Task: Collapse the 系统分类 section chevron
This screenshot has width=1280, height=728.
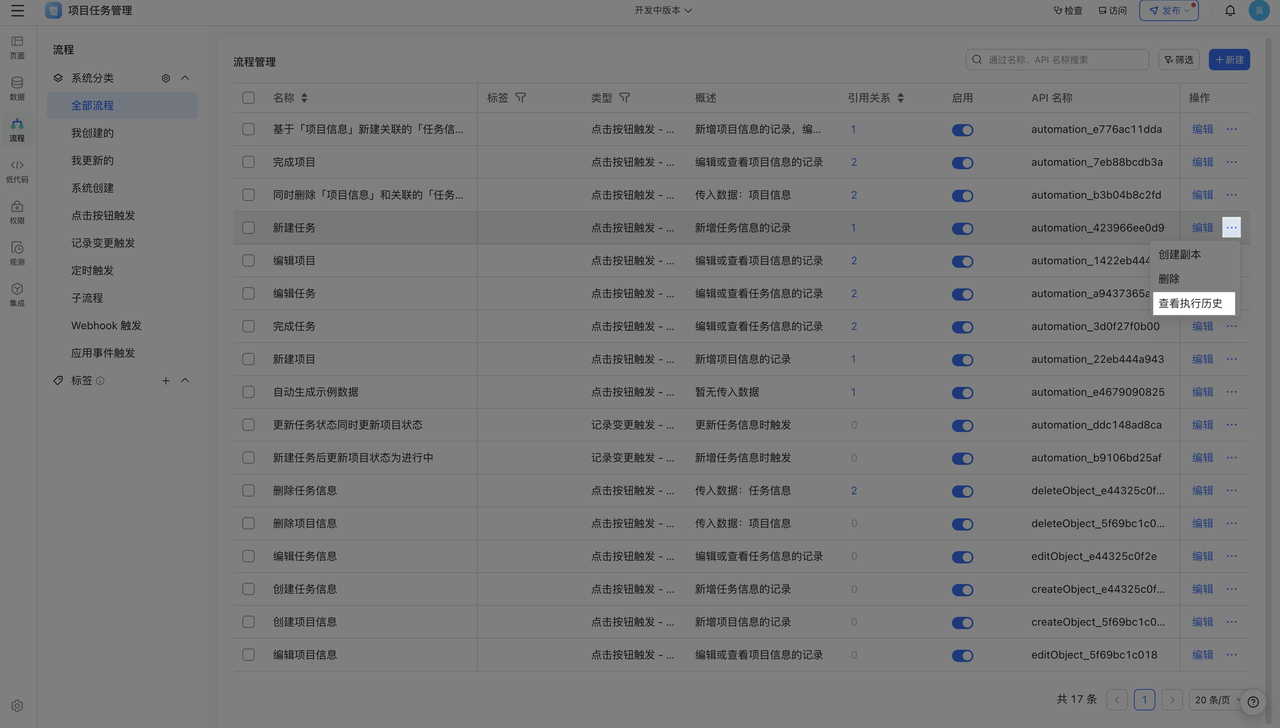Action: tap(185, 78)
